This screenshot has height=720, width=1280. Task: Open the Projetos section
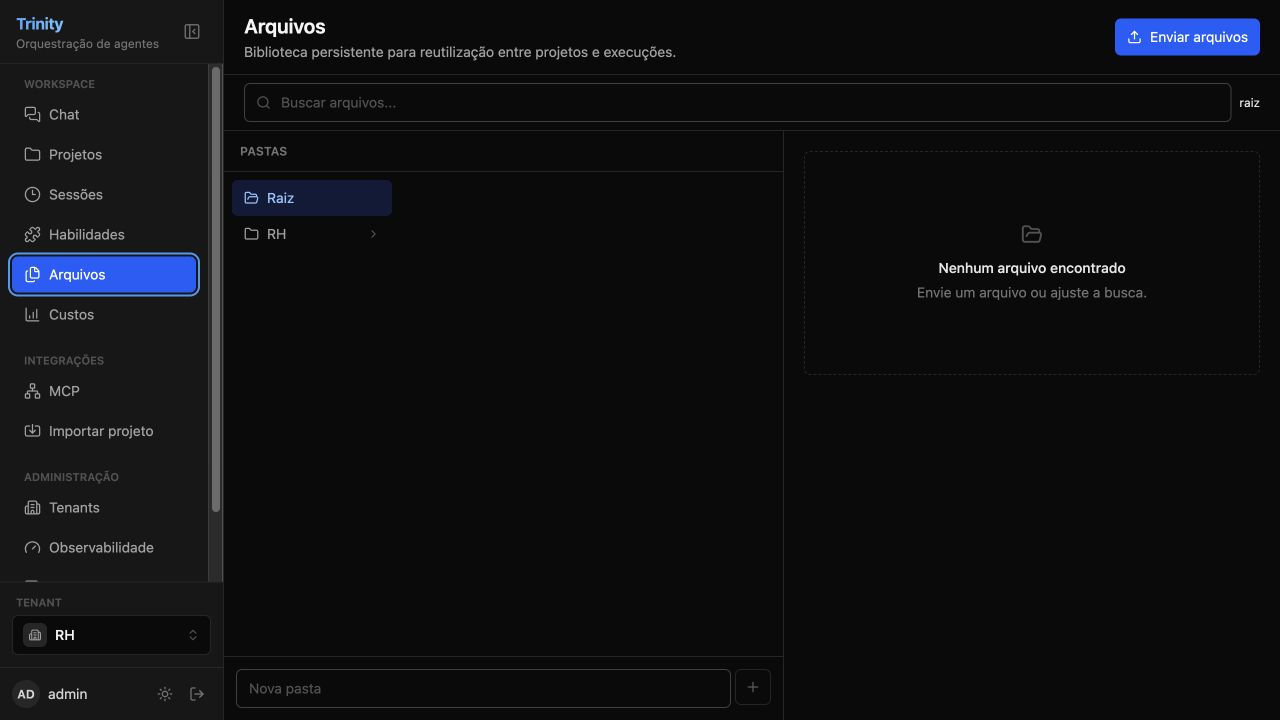[104, 155]
